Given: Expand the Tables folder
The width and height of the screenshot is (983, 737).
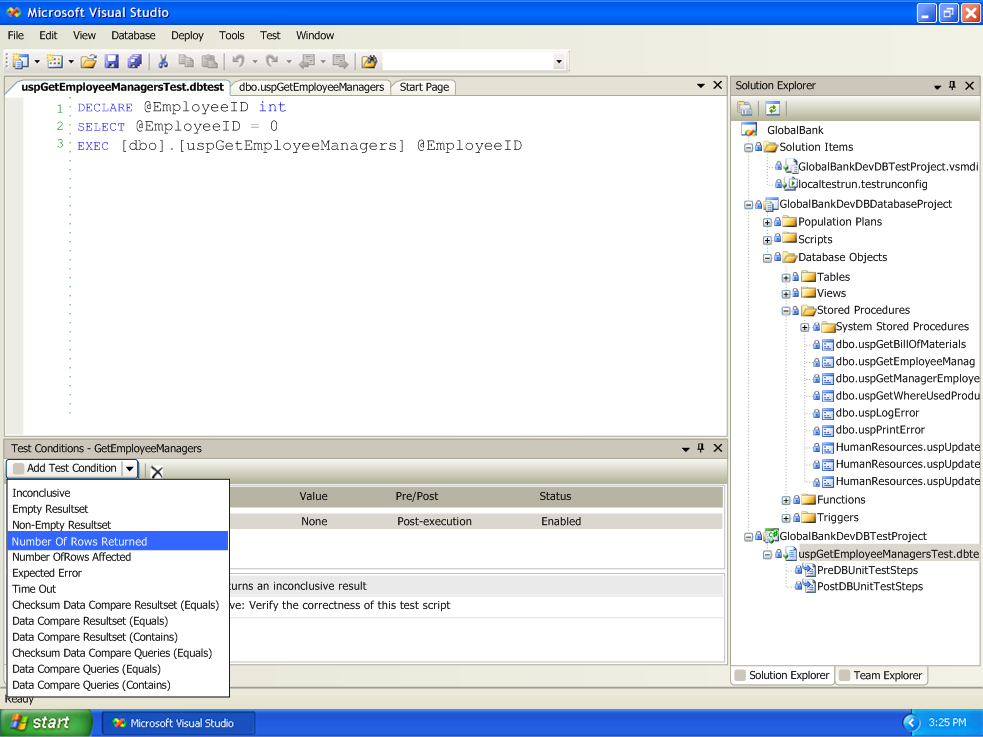Looking at the screenshot, I should point(786,278).
